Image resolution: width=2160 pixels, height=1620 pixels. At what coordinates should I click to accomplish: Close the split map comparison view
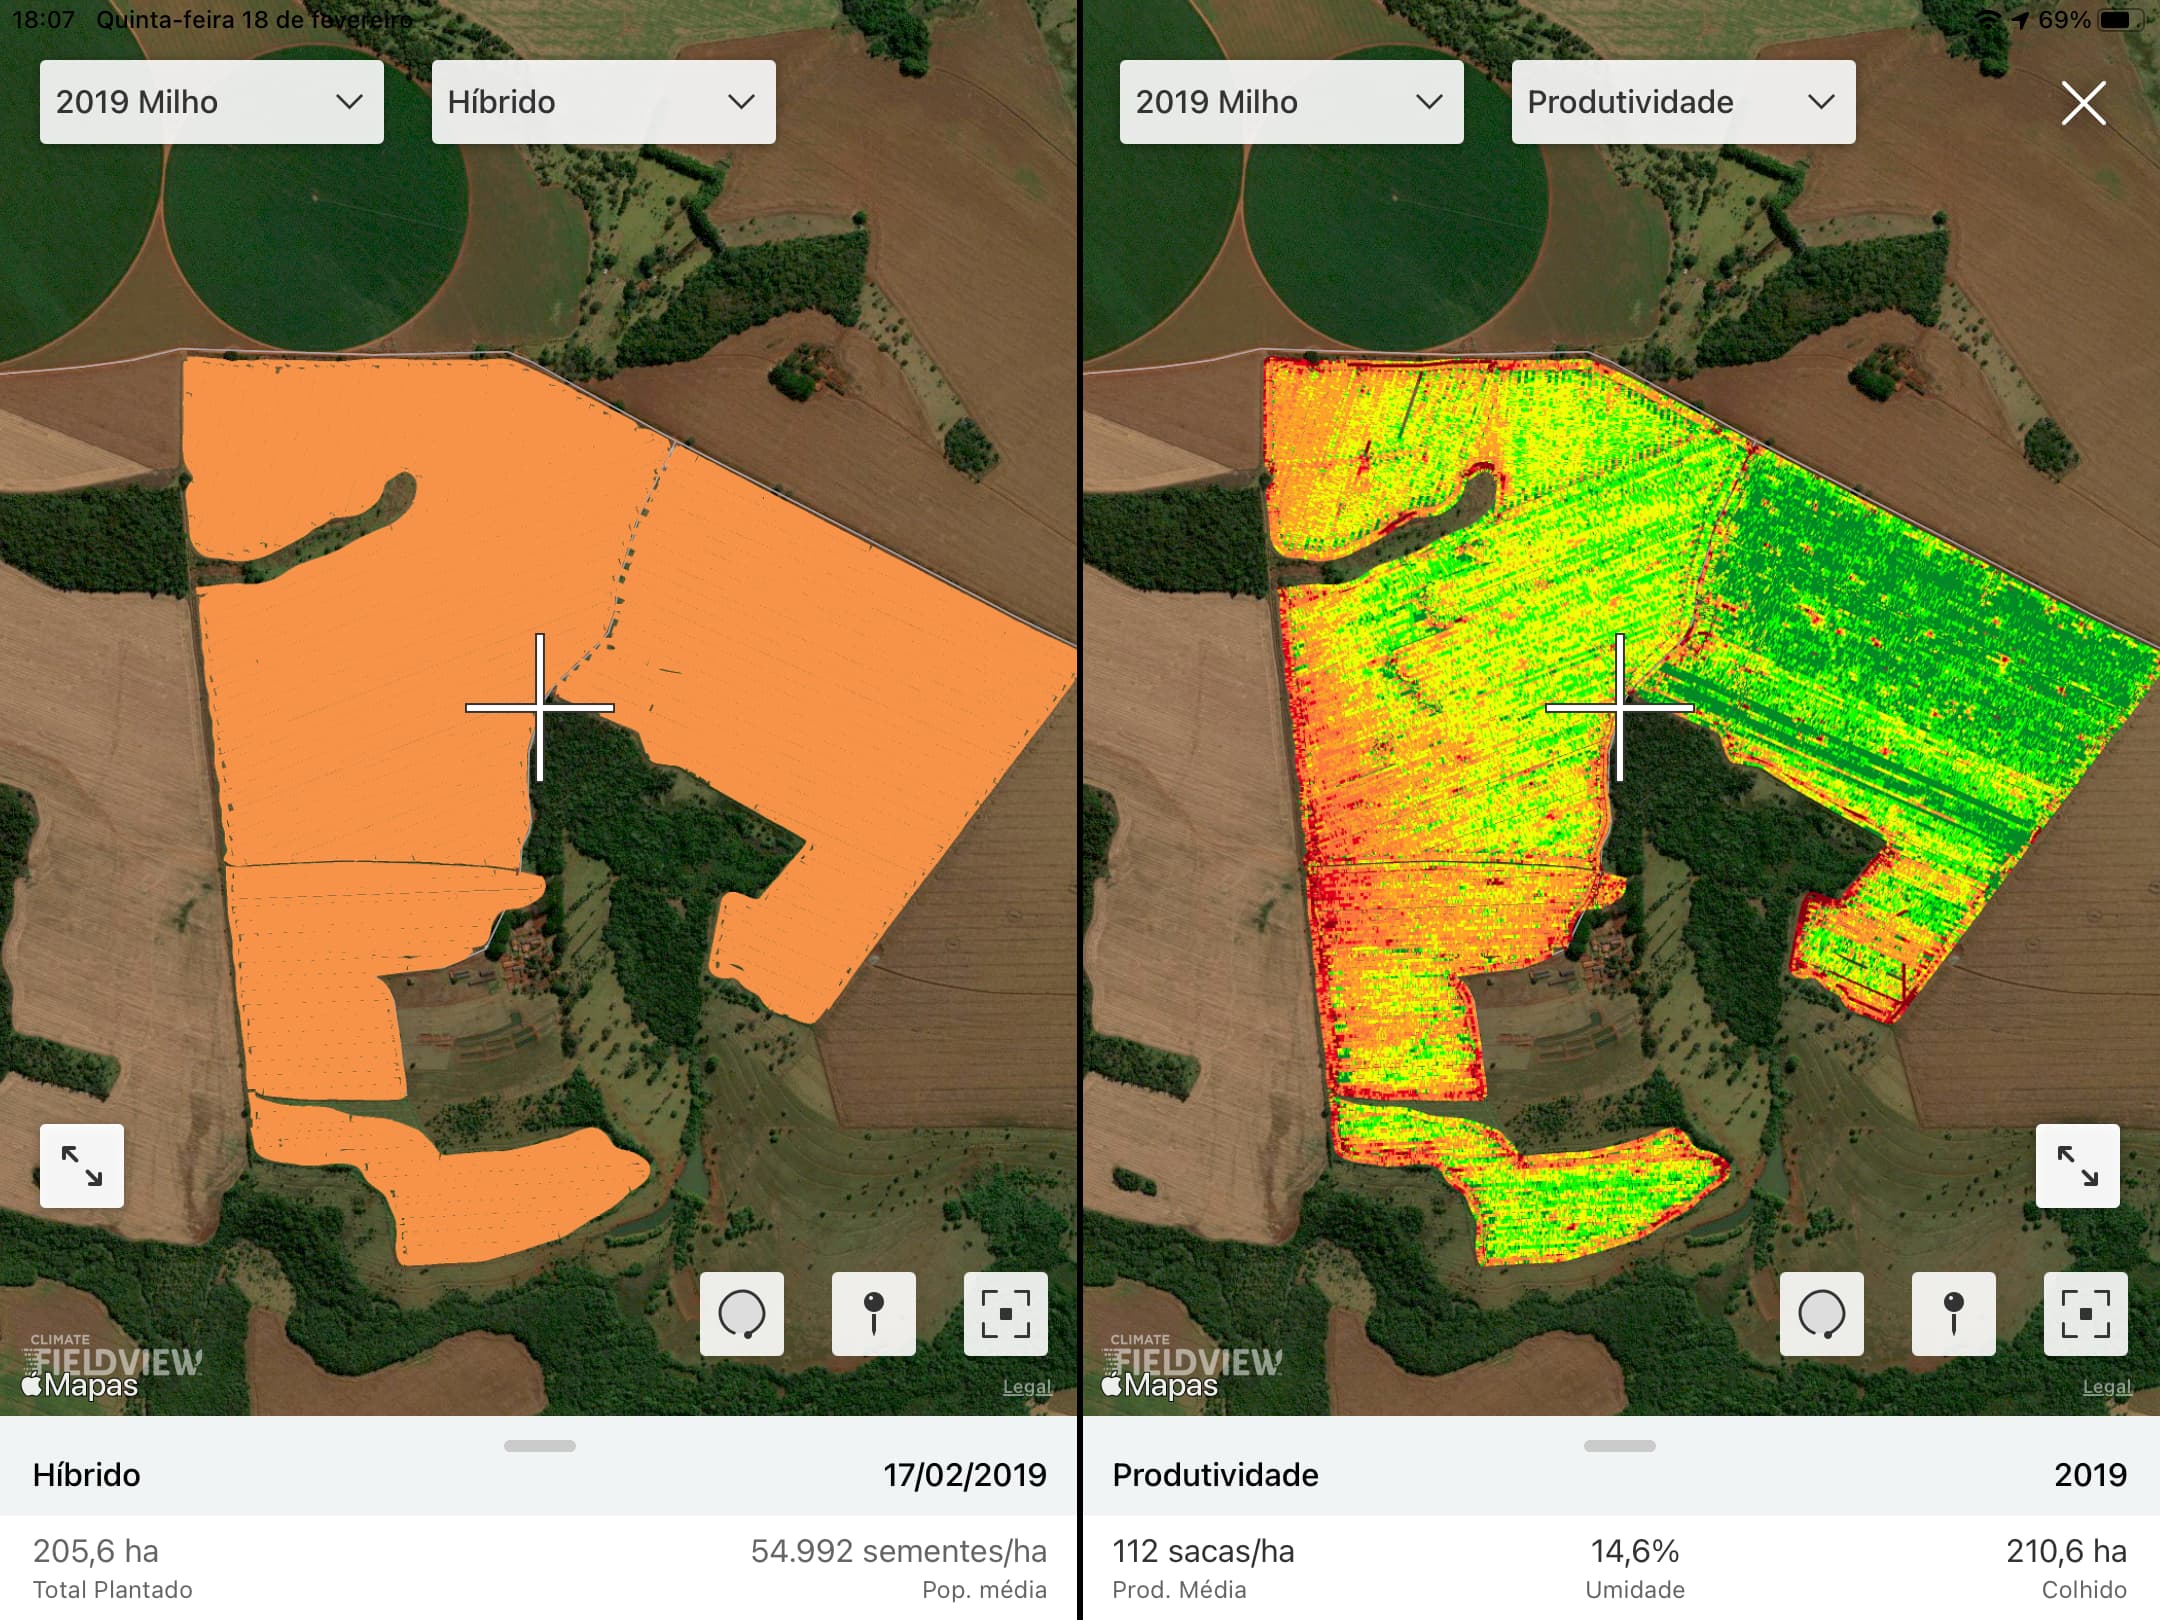point(2083,103)
